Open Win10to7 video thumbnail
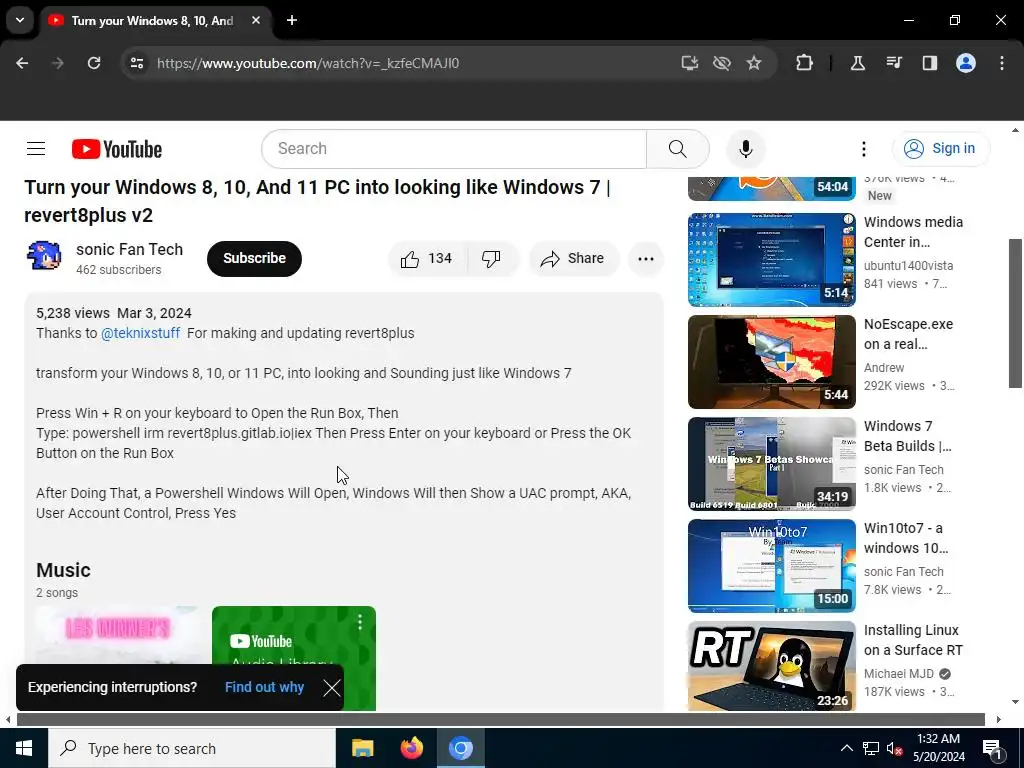This screenshot has height=768, width=1024. click(x=771, y=566)
